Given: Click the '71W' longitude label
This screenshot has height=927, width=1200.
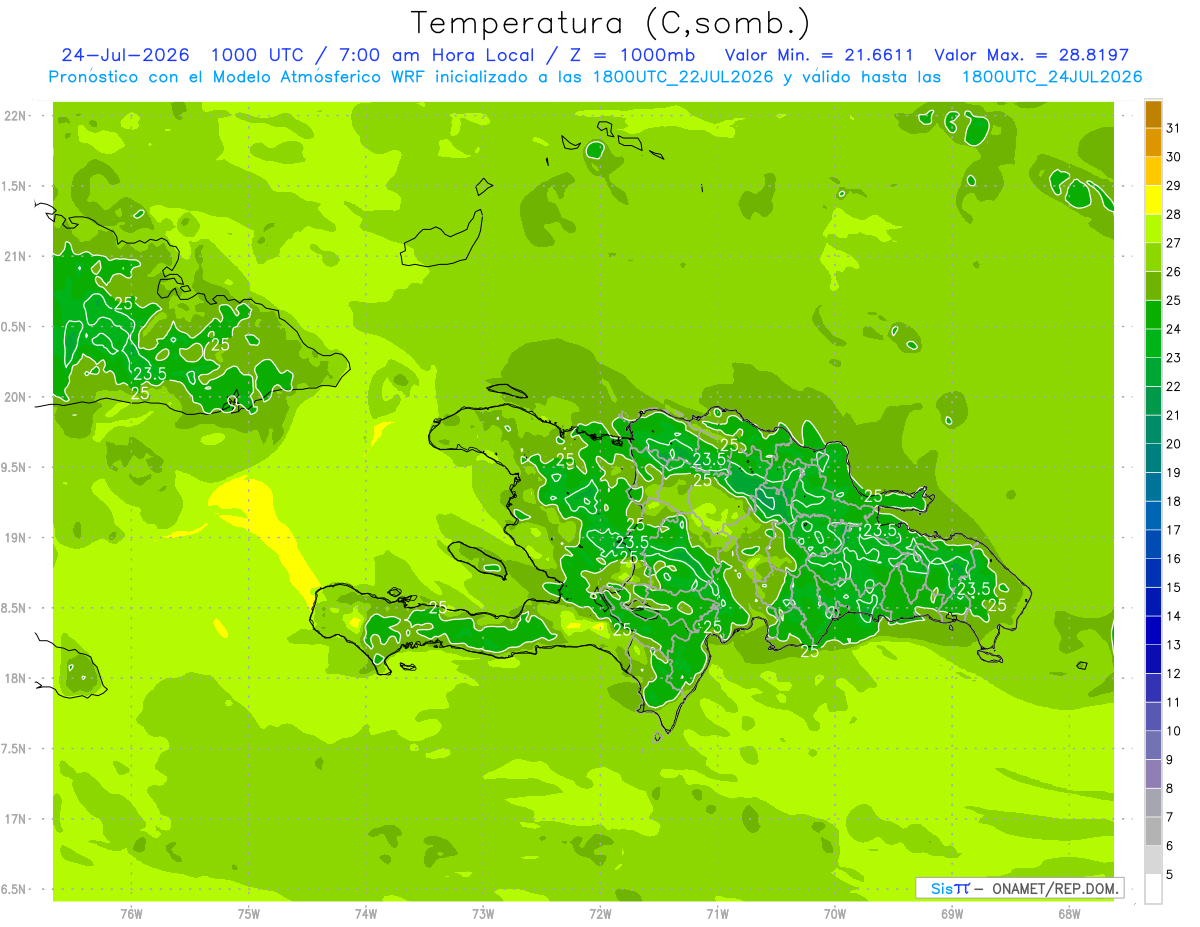Looking at the screenshot, I should tap(717, 914).
